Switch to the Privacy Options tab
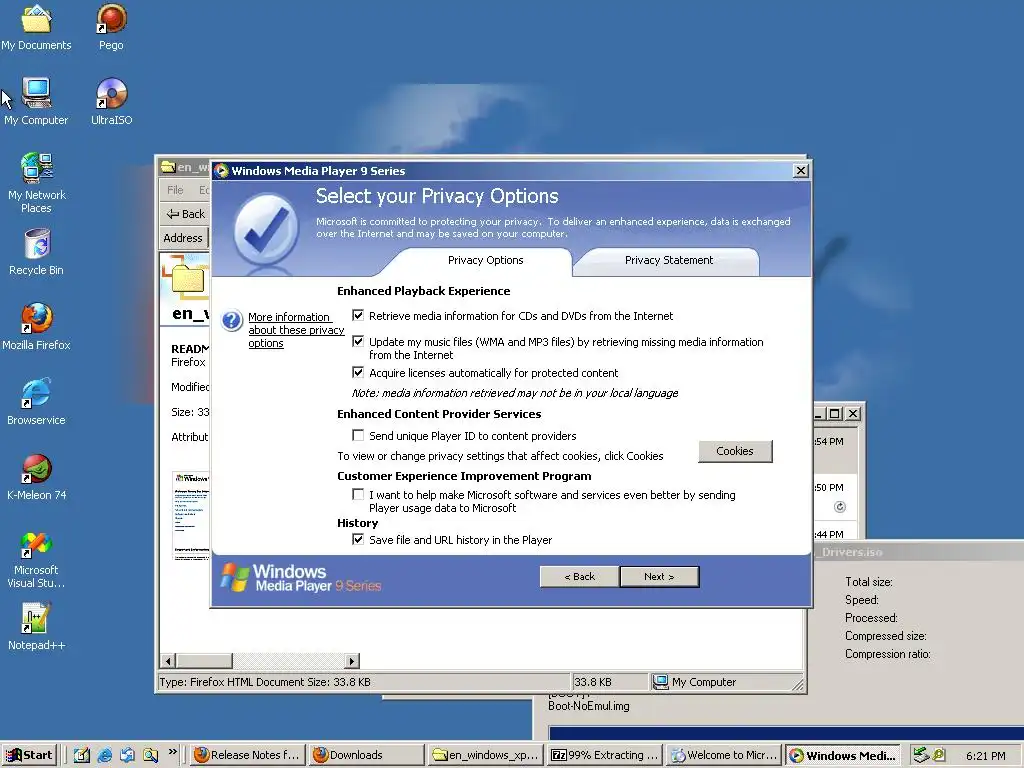The image size is (1024, 768). 485,260
